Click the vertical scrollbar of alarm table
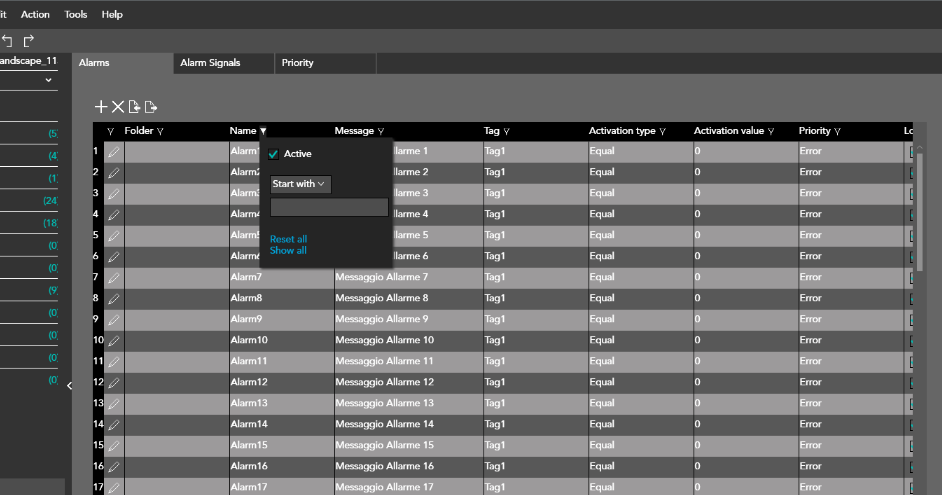The image size is (942, 495). (920, 210)
